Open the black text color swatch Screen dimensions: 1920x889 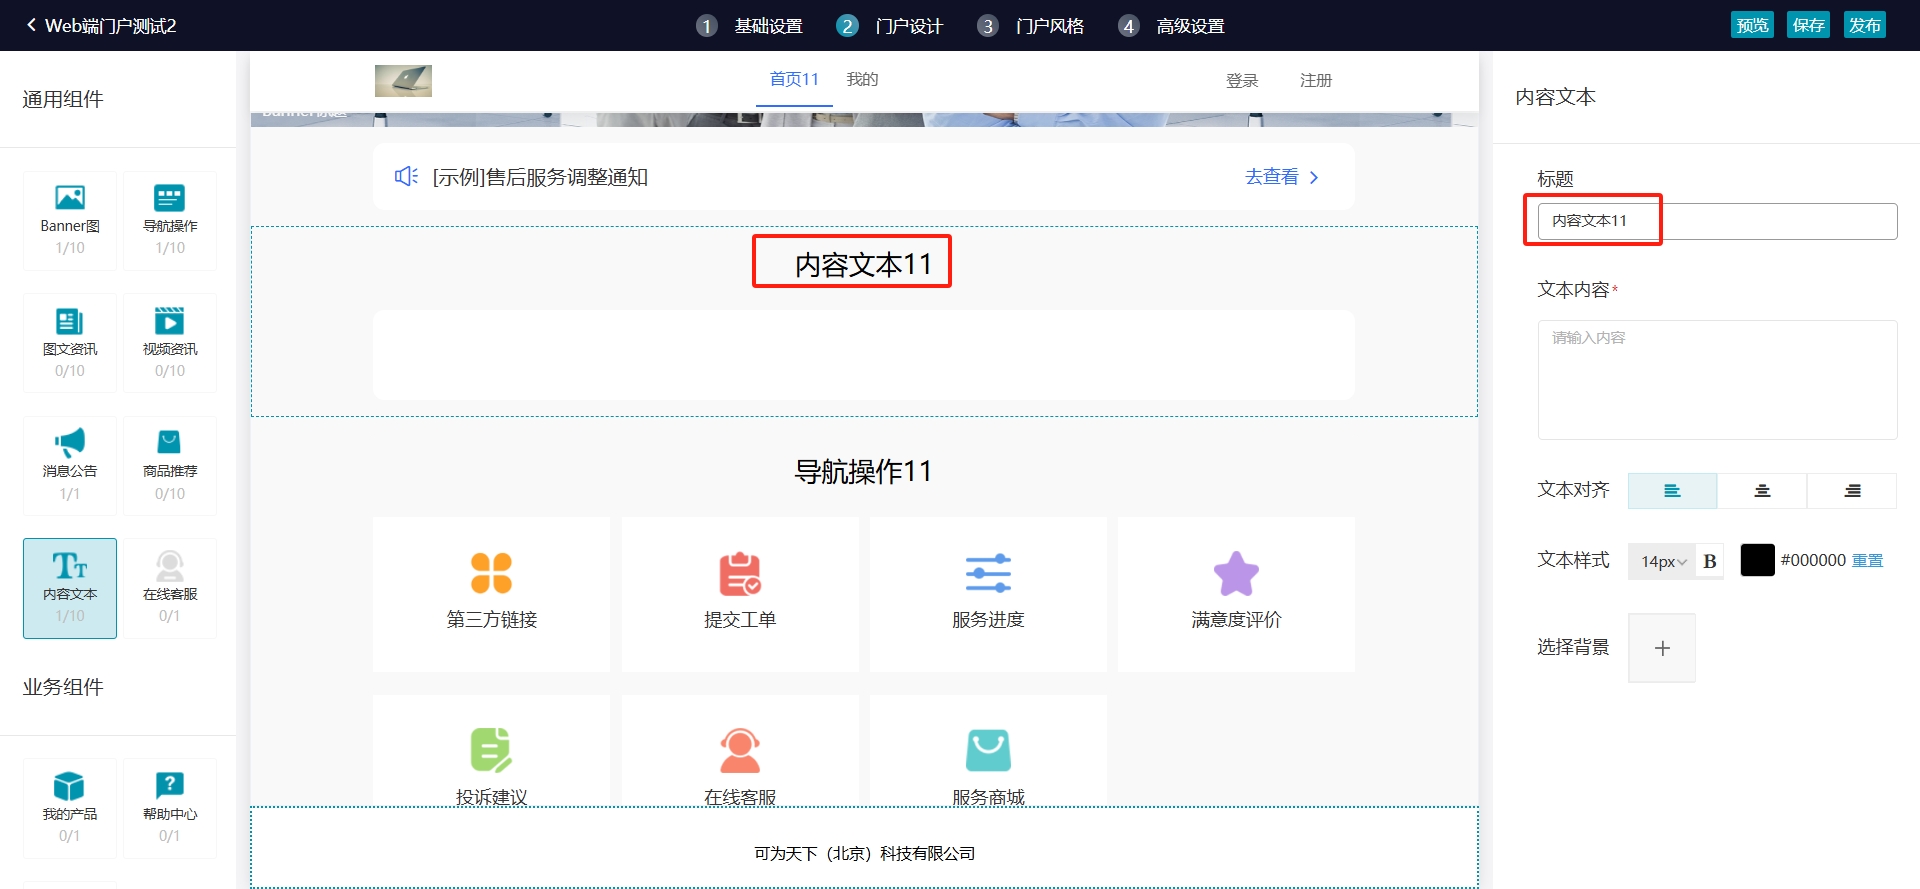(x=1757, y=560)
